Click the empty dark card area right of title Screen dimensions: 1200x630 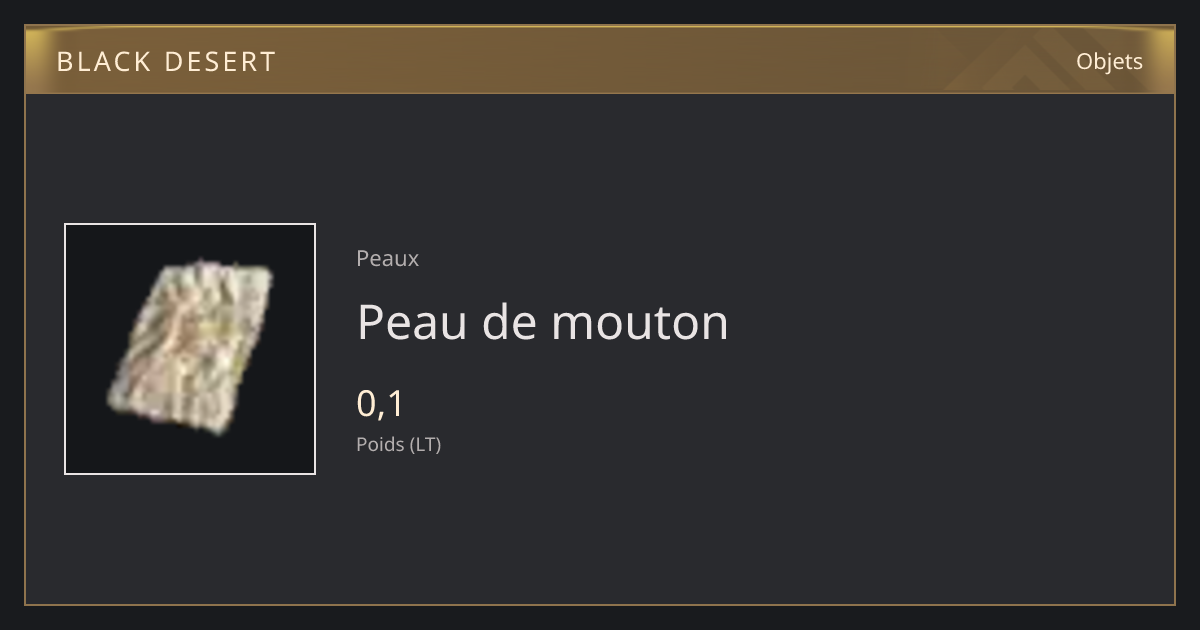point(950,322)
